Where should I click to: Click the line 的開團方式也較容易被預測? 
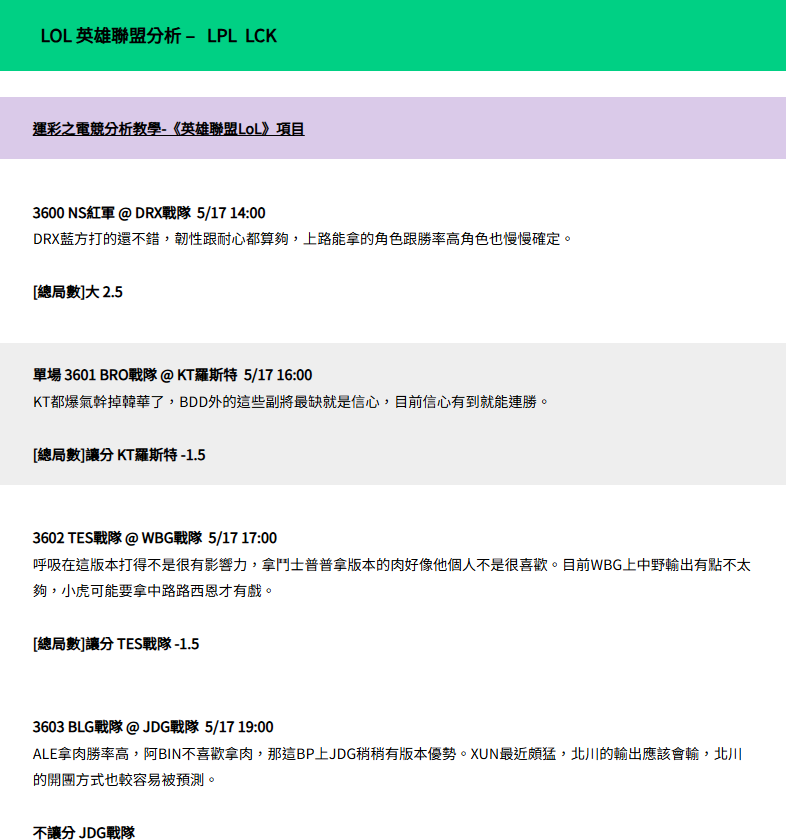click(124, 780)
